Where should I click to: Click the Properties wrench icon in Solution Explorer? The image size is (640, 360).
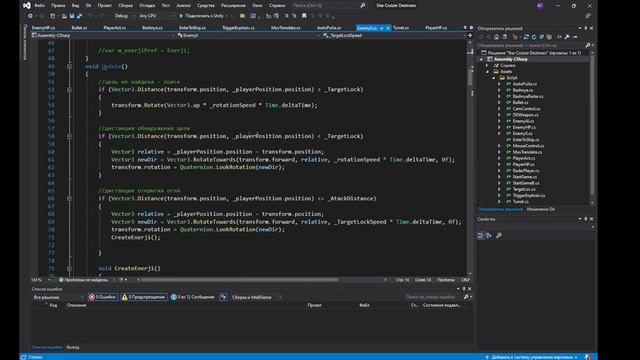click(x=567, y=37)
